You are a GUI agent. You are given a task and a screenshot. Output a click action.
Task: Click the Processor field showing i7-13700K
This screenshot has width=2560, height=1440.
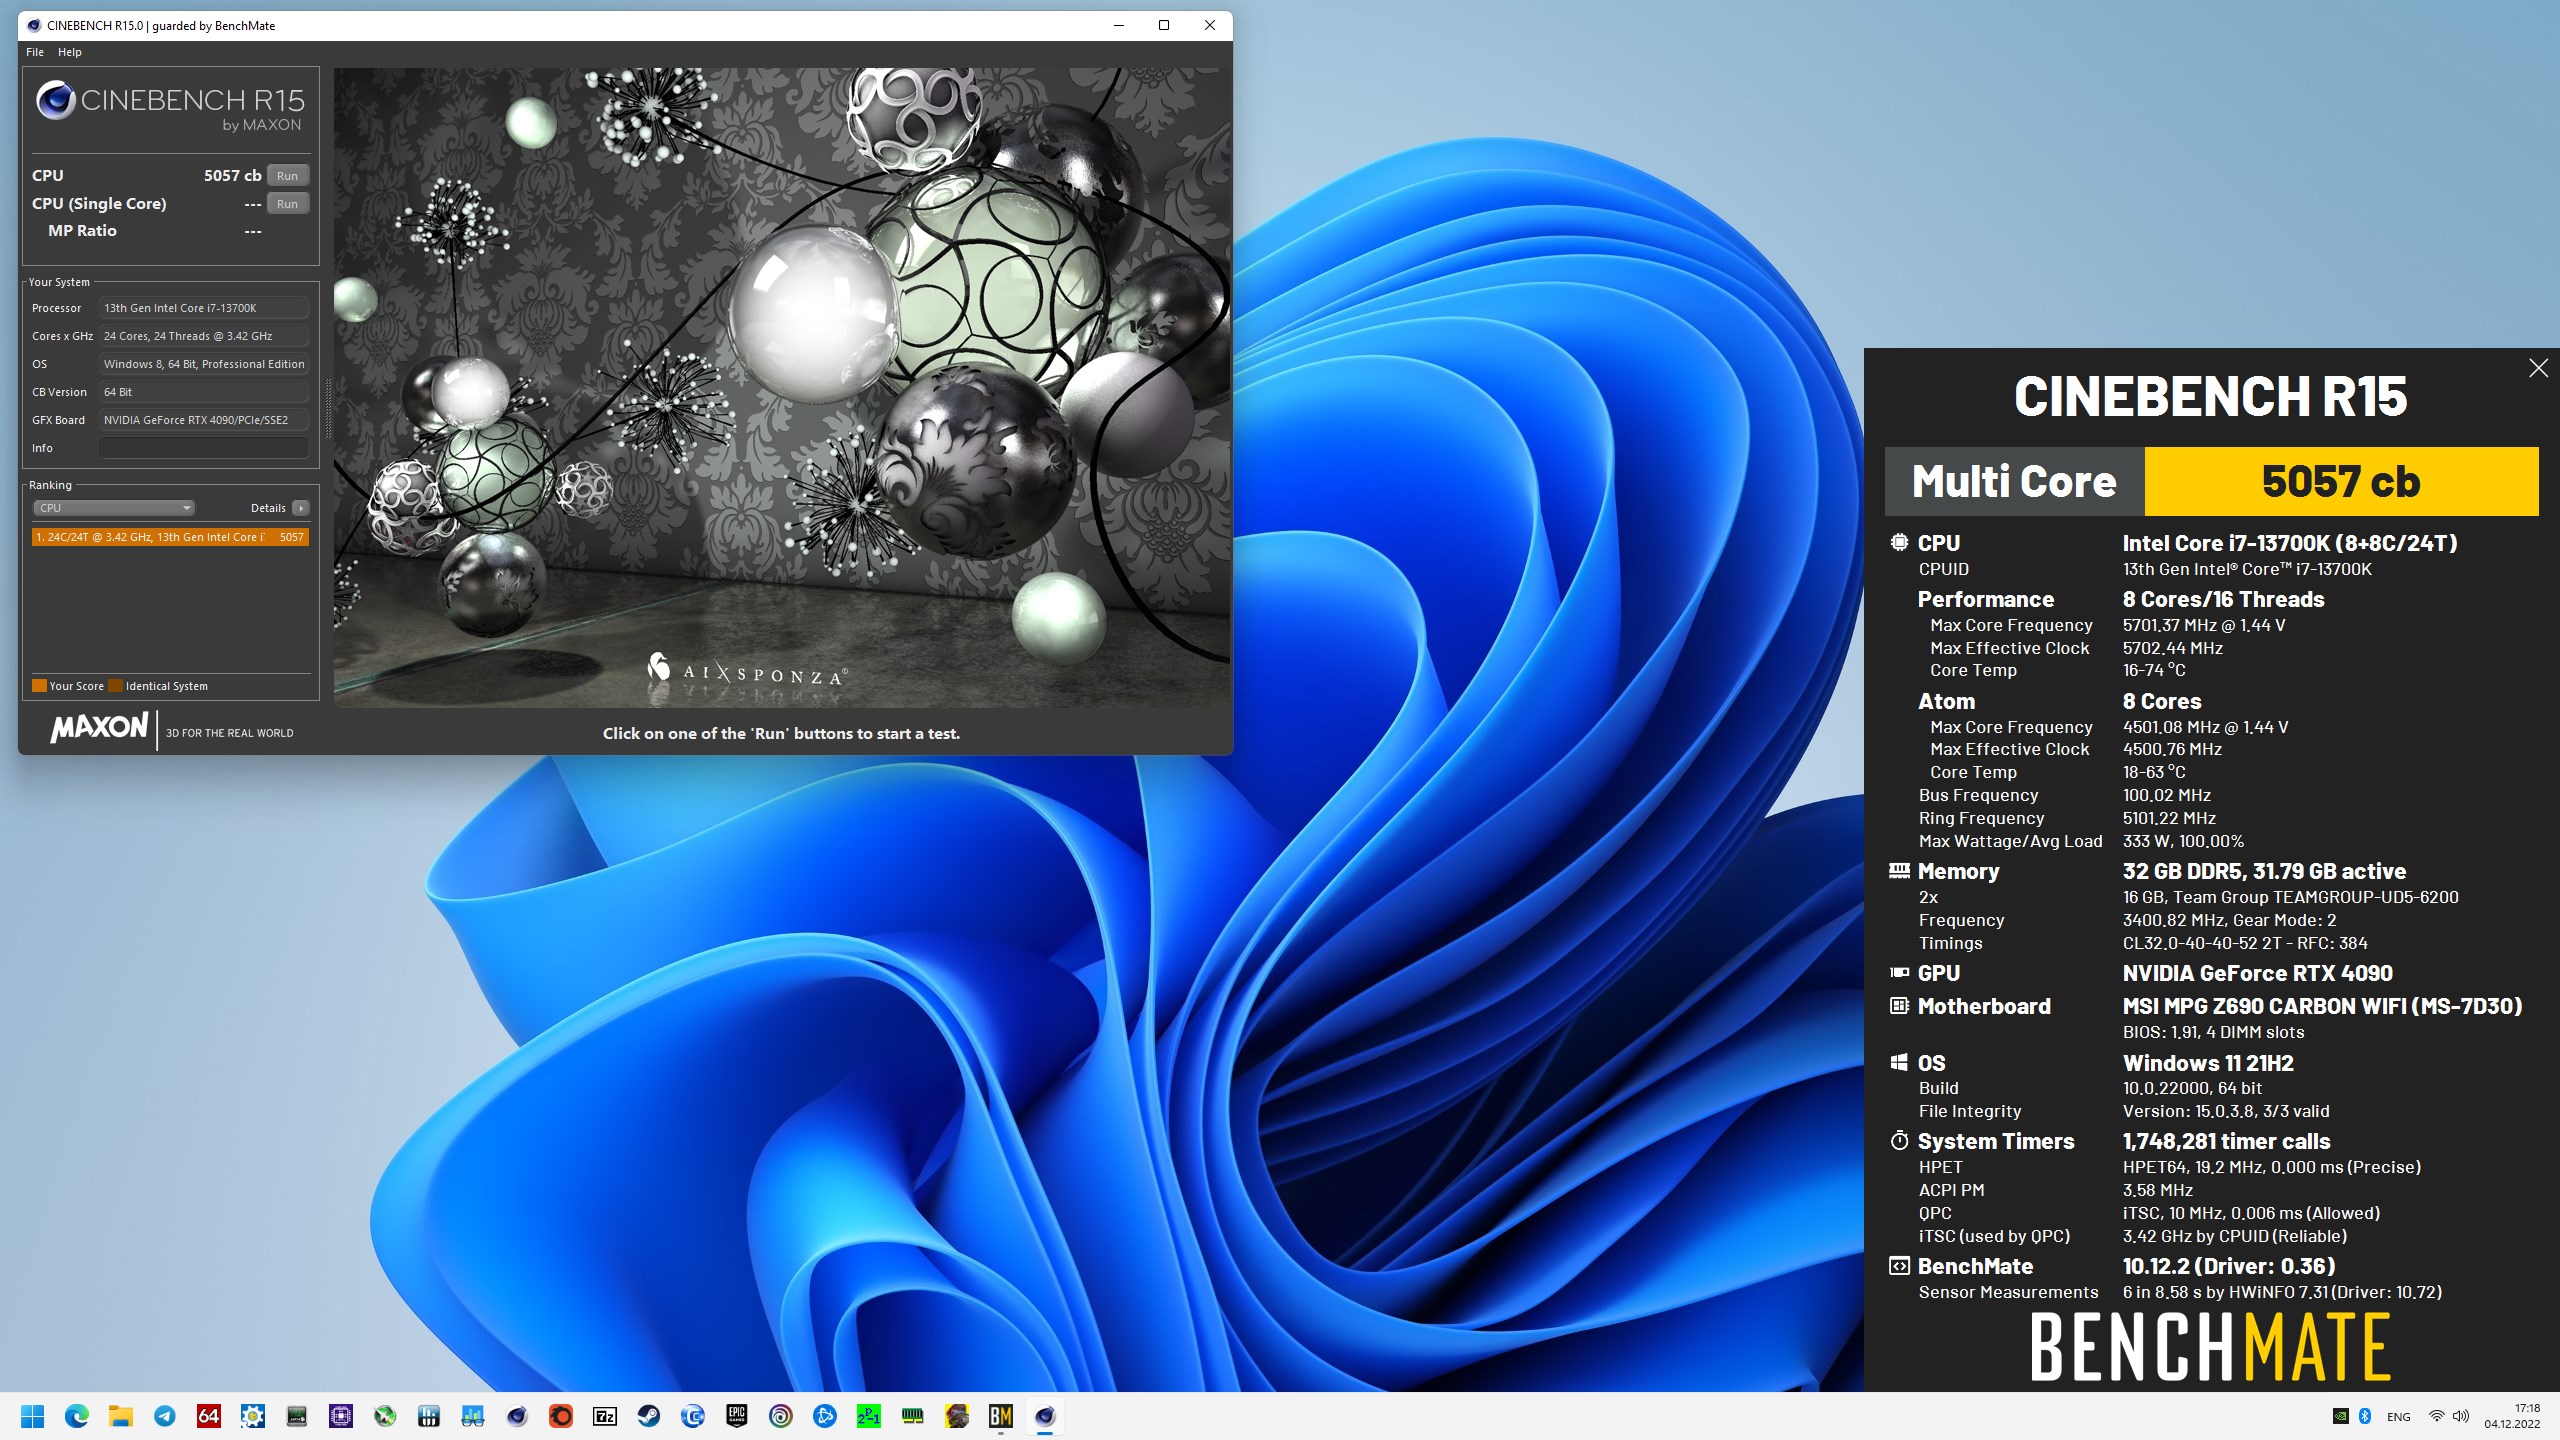[x=204, y=308]
